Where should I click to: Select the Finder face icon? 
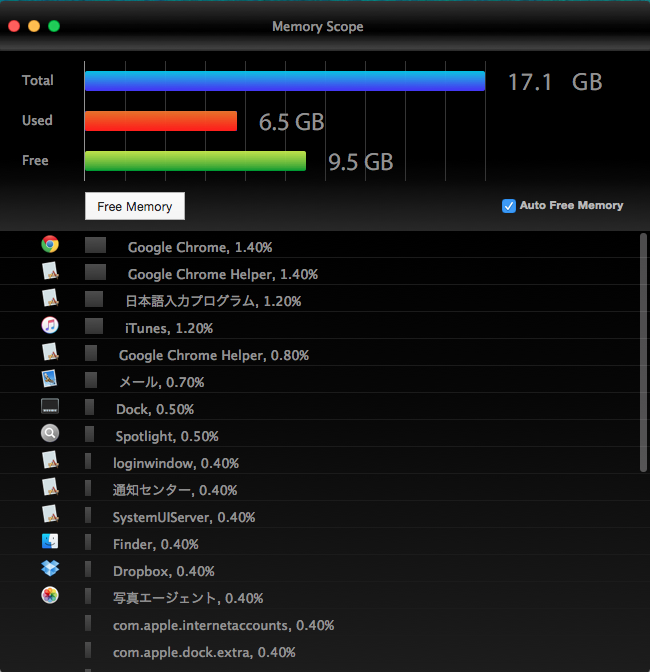click(x=50, y=541)
